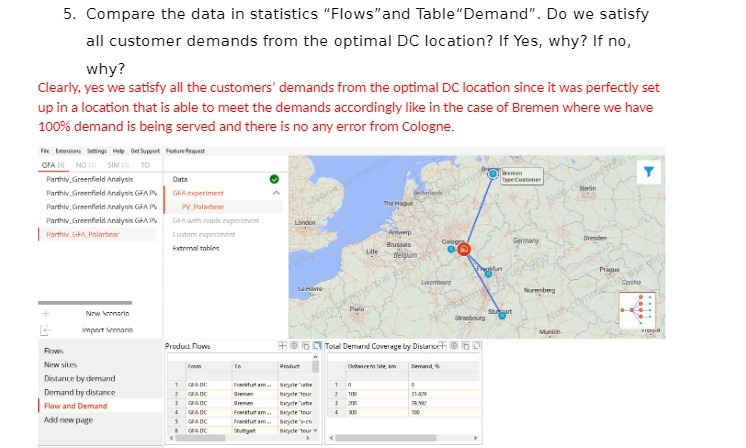This screenshot has width=746, height=448.
Task: Select the Parthiv_GFA_Polarbear scenario
Action: coord(82,234)
